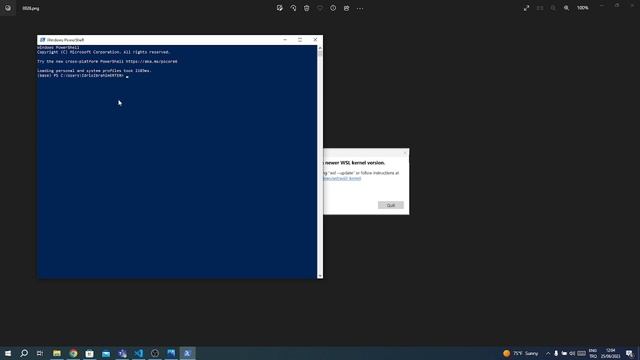Screen dimensions: 640x360
Task: Show file info with the info icon
Action: [x=333, y=8]
